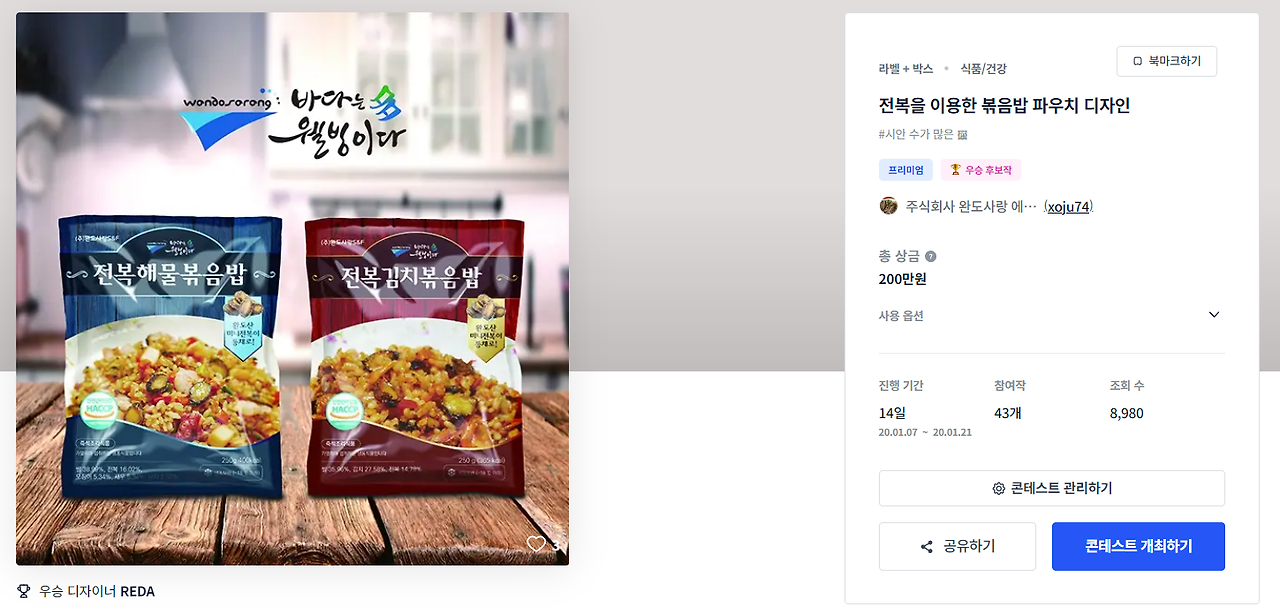Open the abalone fried rice pouch image
The width and height of the screenshot is (1280, 614).
pyautogui.click(x=292, y=289)
